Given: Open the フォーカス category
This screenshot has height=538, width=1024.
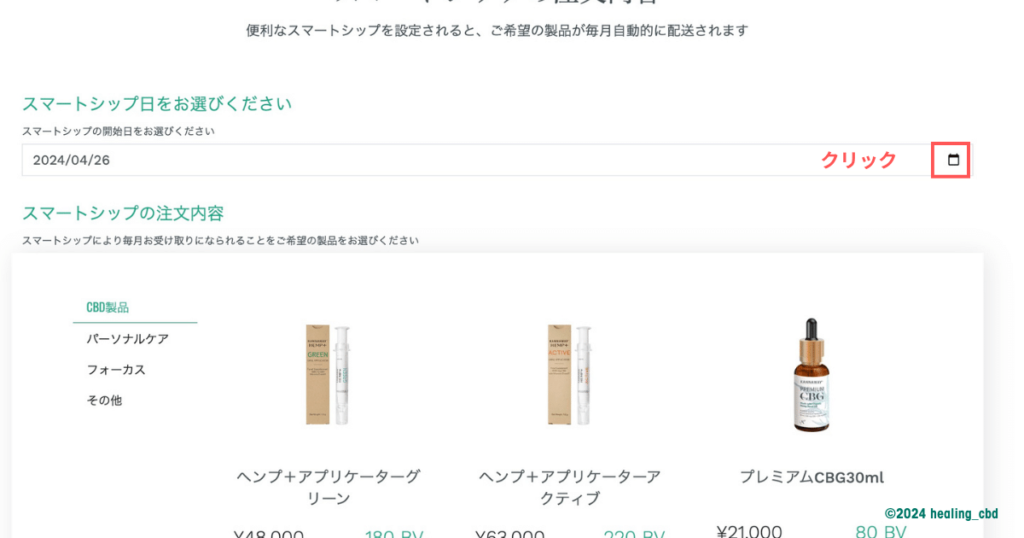Looking at the screenshot, I should [116, 370].
